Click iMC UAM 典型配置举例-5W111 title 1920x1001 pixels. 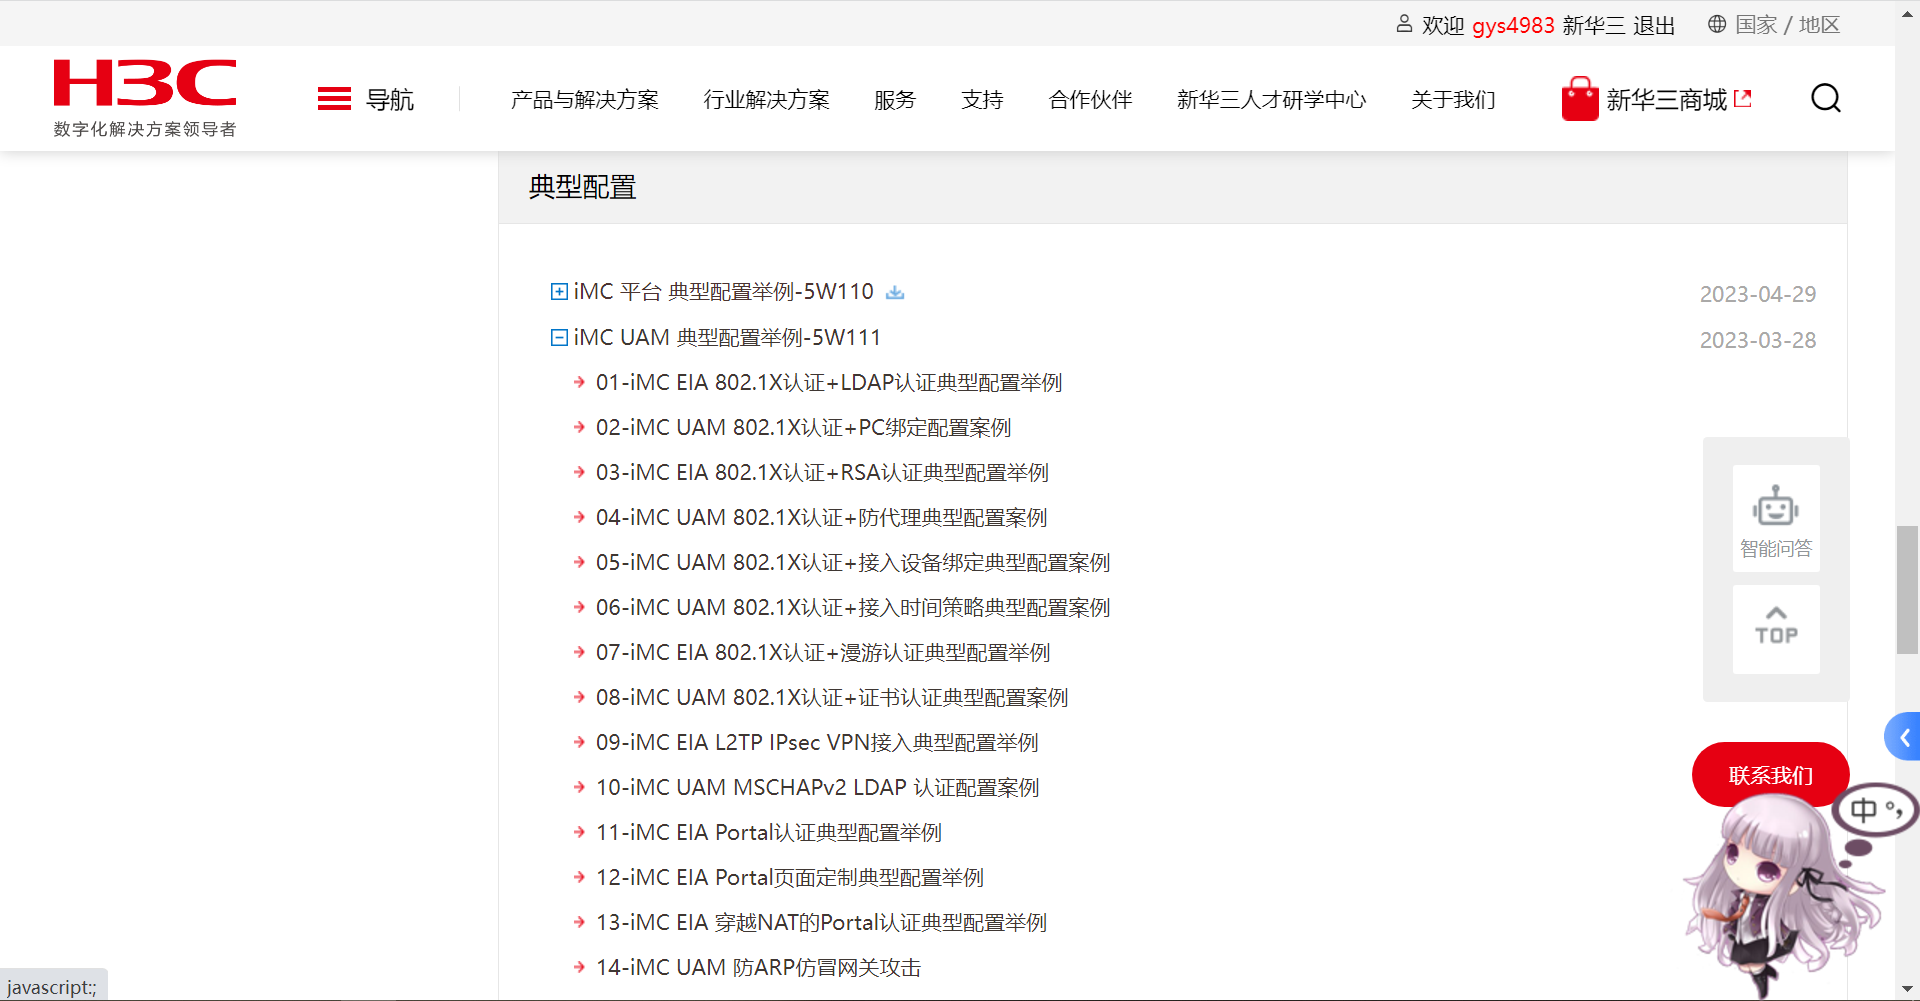click(727, 338)
